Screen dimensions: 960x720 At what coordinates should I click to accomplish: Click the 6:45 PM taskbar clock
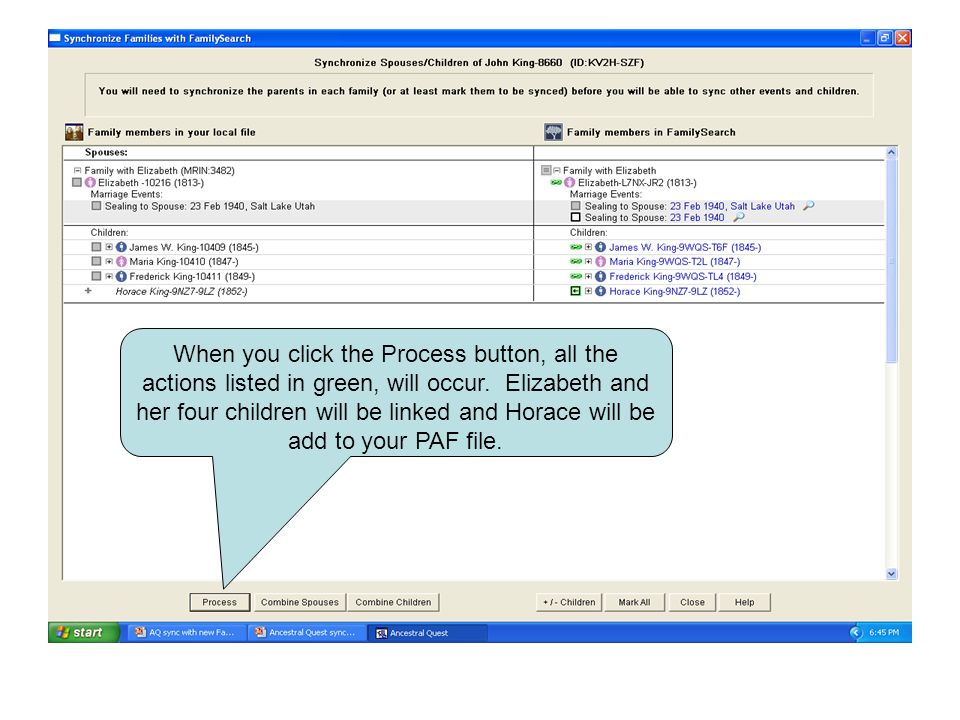884,632
